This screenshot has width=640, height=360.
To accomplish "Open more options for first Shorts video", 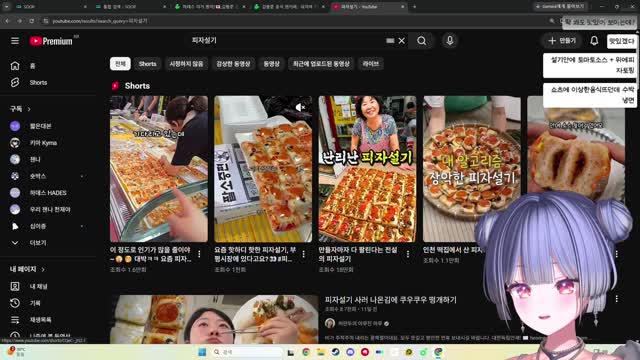I will click(x=199, y=254).
